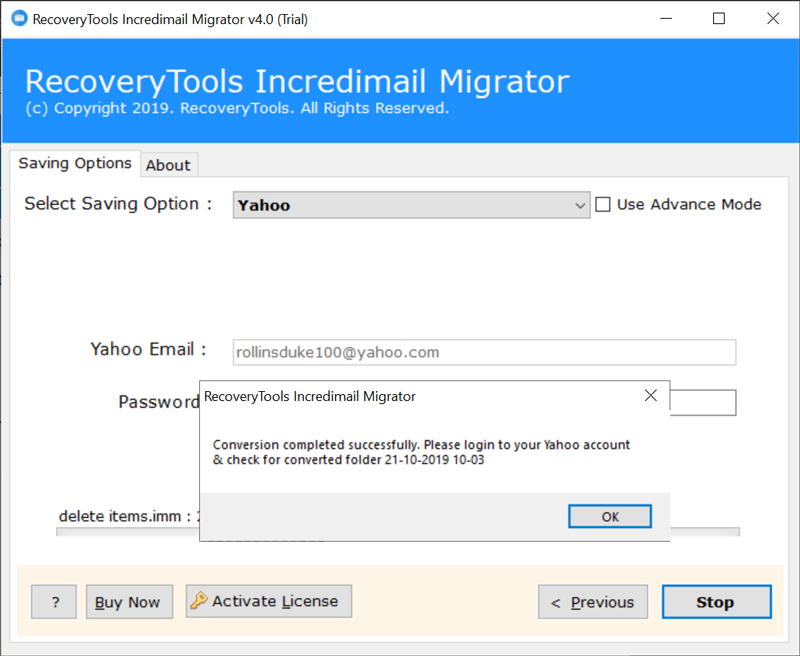Click Activate License button
The width and height of the screenshot is (800, 656).
coord(269,601)
